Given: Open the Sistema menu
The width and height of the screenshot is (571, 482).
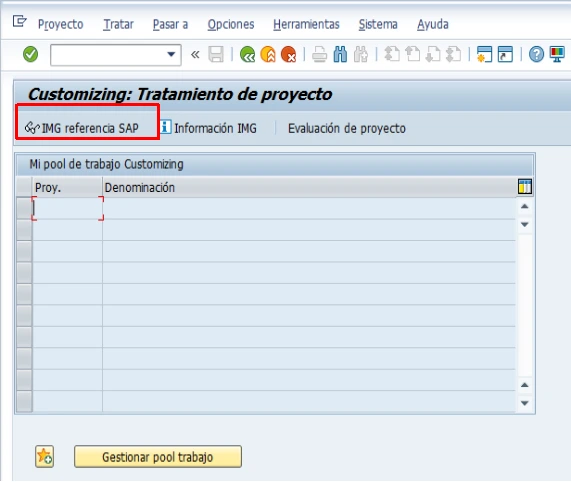Looking at the screenshot, I should coord(378,24).
